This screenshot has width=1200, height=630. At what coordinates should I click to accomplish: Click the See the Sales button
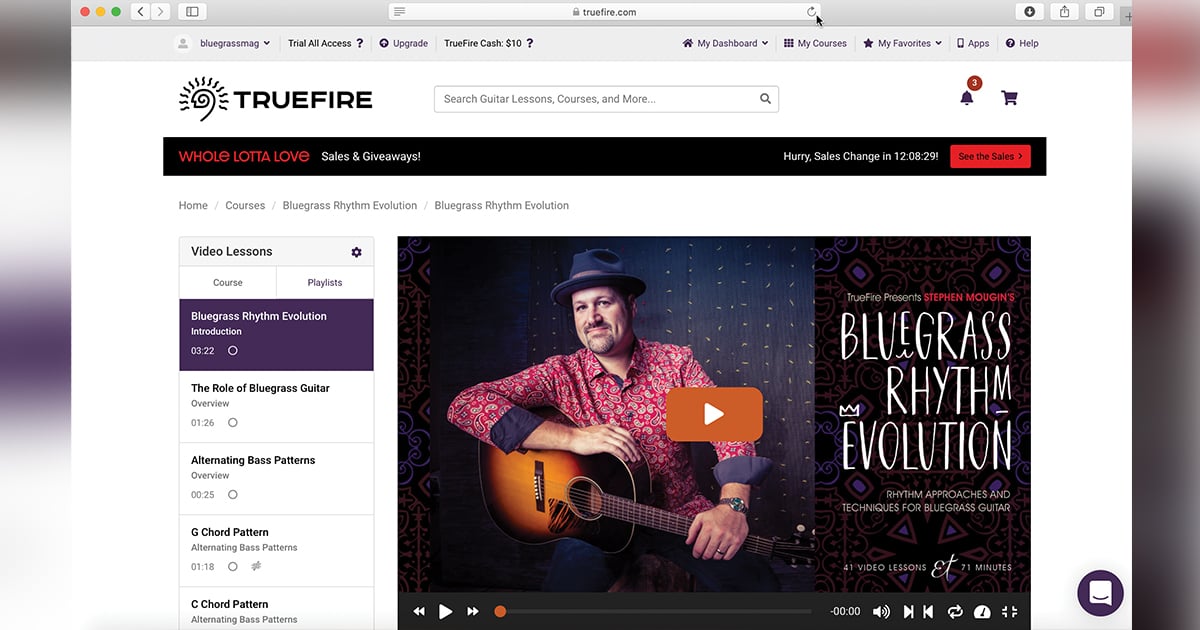tap(990, 156)
